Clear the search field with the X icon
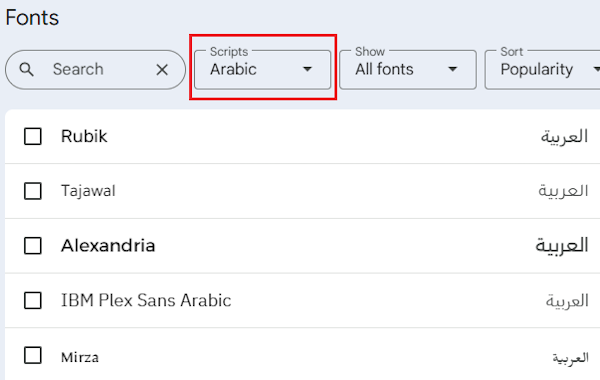This screenshot has width=600, height=380. (162, 70)
